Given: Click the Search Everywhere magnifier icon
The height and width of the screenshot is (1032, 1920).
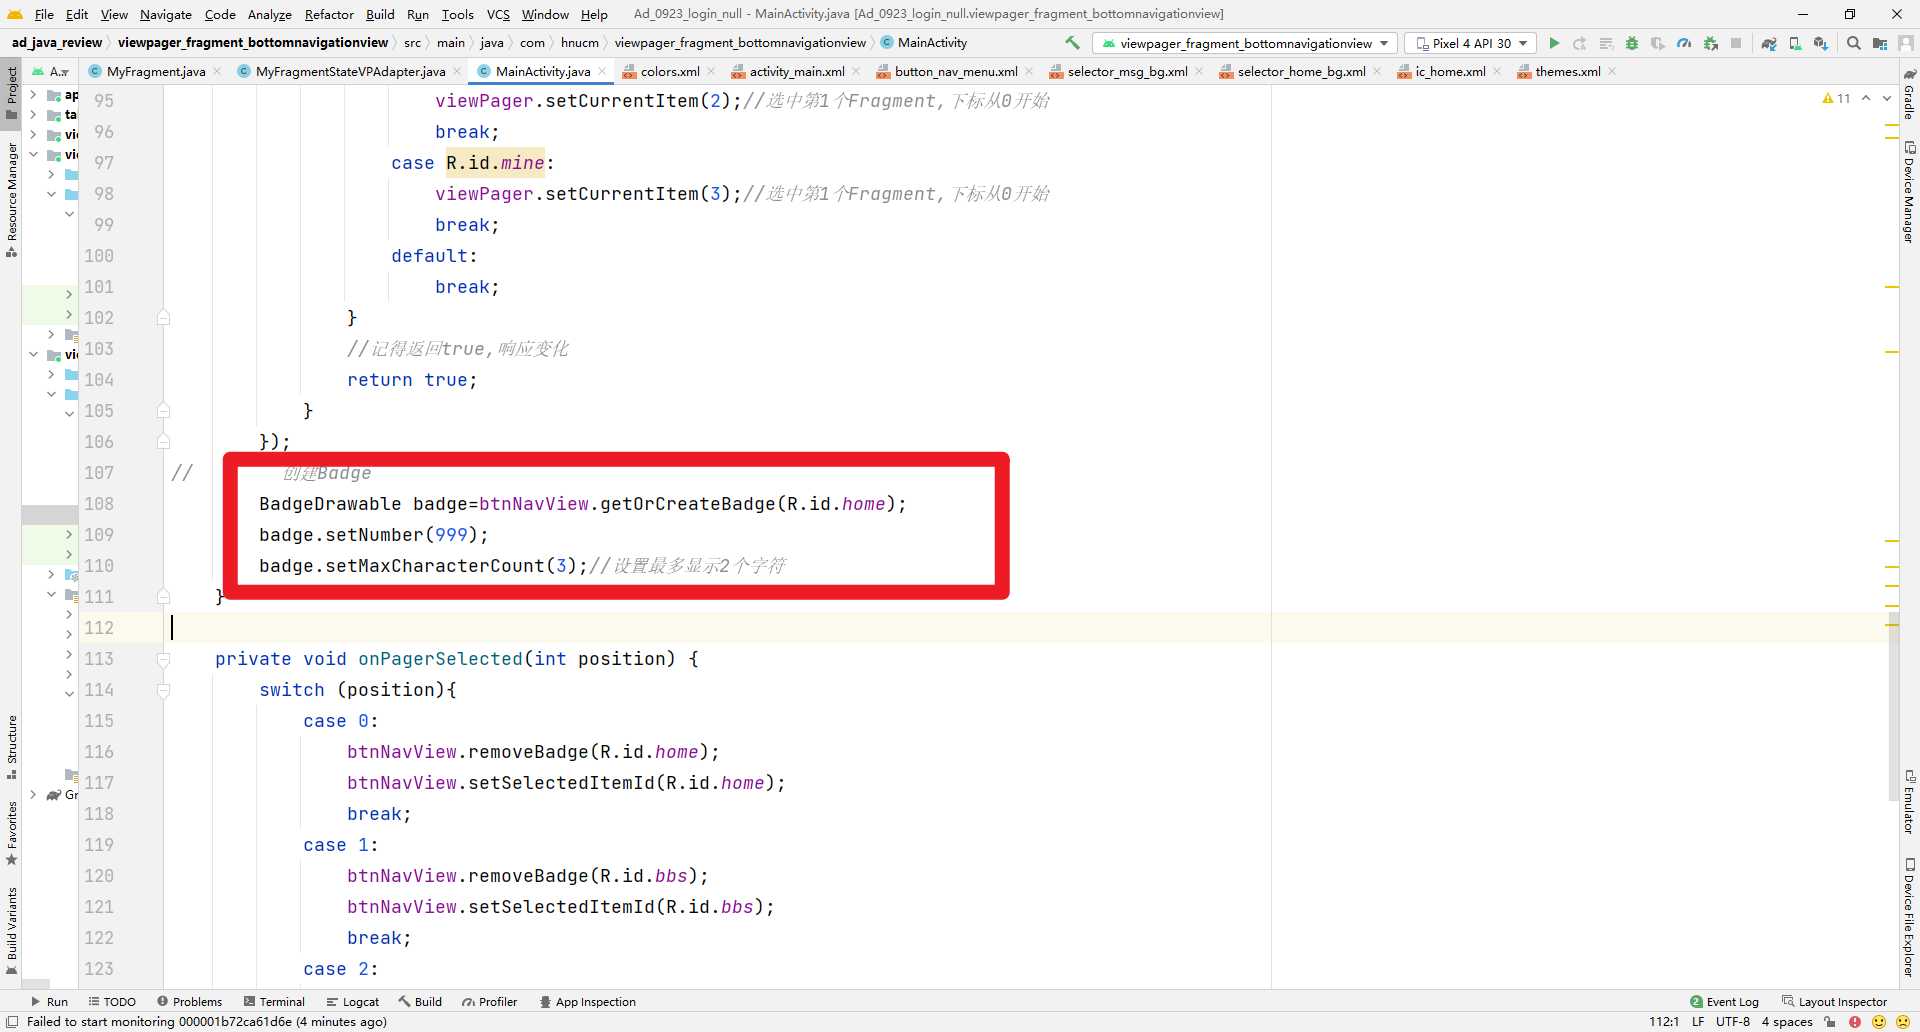Looking at the screenshot, I should tap(1854, 43).
